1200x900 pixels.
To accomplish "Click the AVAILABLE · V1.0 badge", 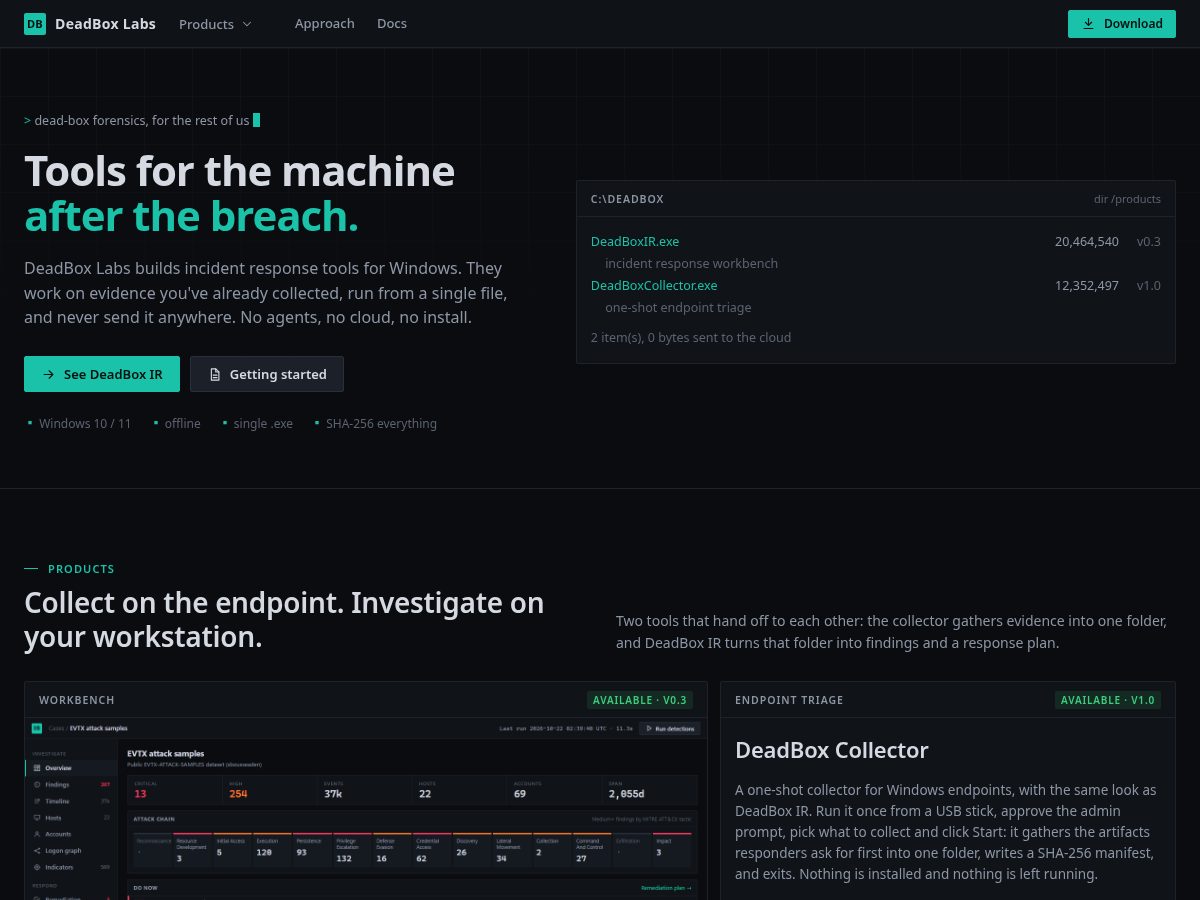I will [1108, 700].
